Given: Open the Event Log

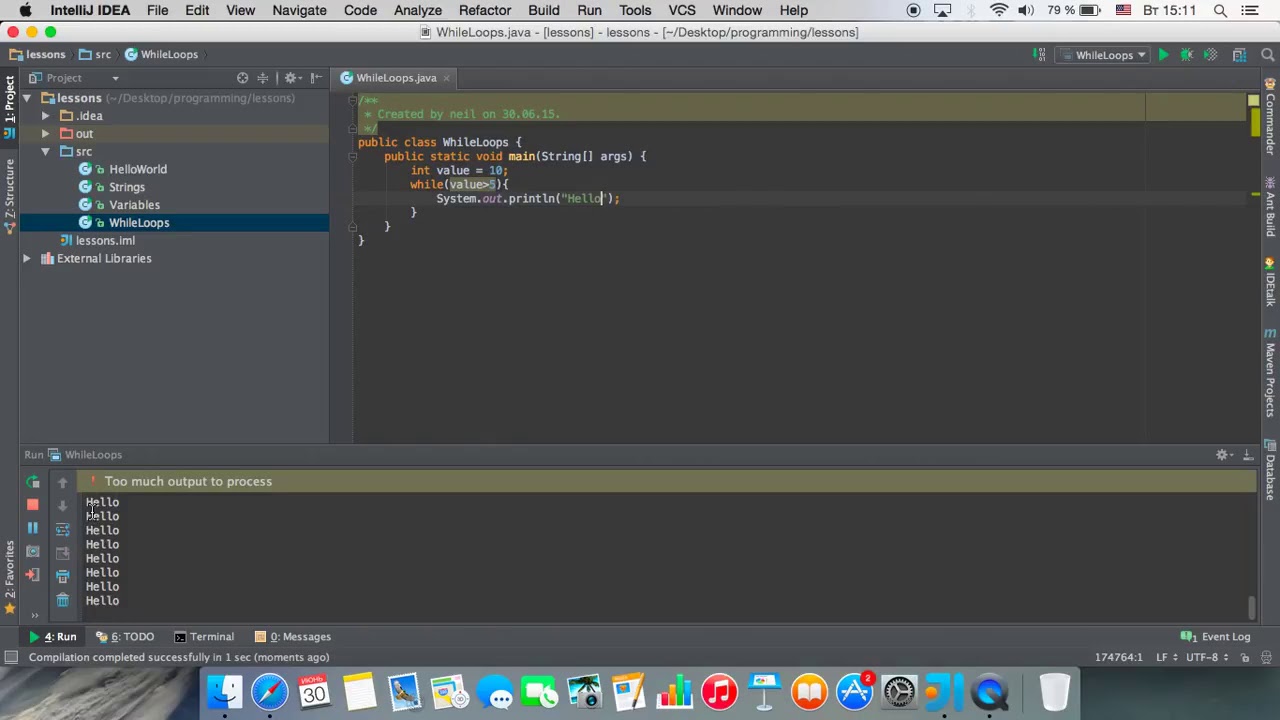Looking at the screenshot, I should coord(1216,637).
